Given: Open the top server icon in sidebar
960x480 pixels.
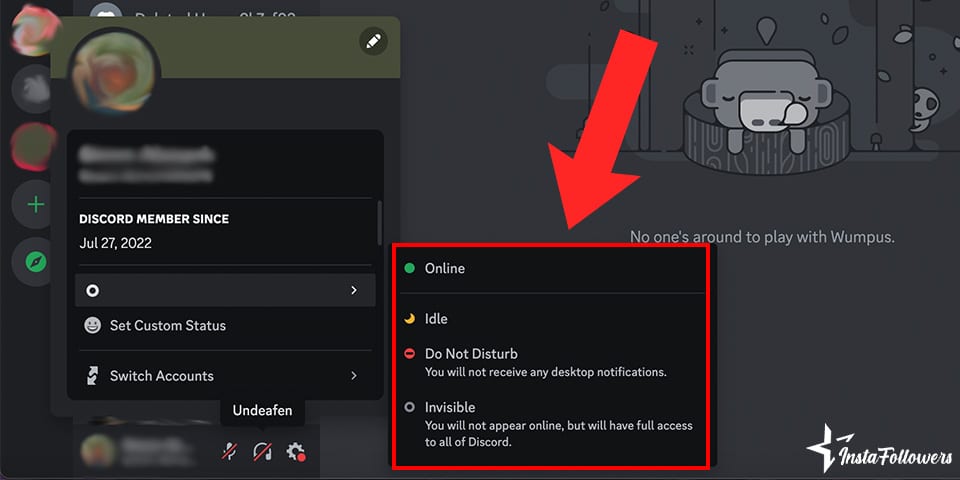Looking at the screenshot, I should (x=36, y=29).
